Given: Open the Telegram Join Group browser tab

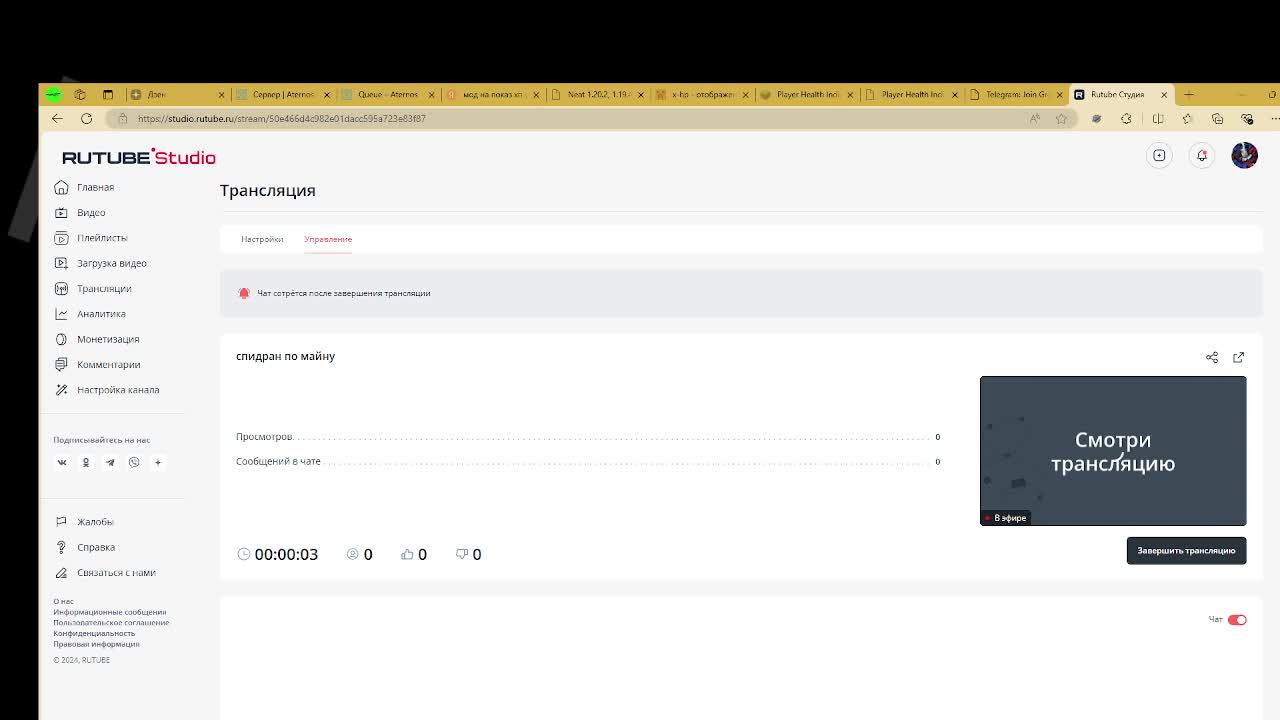Looking at the screenshot, I should tap(1016, 94).
